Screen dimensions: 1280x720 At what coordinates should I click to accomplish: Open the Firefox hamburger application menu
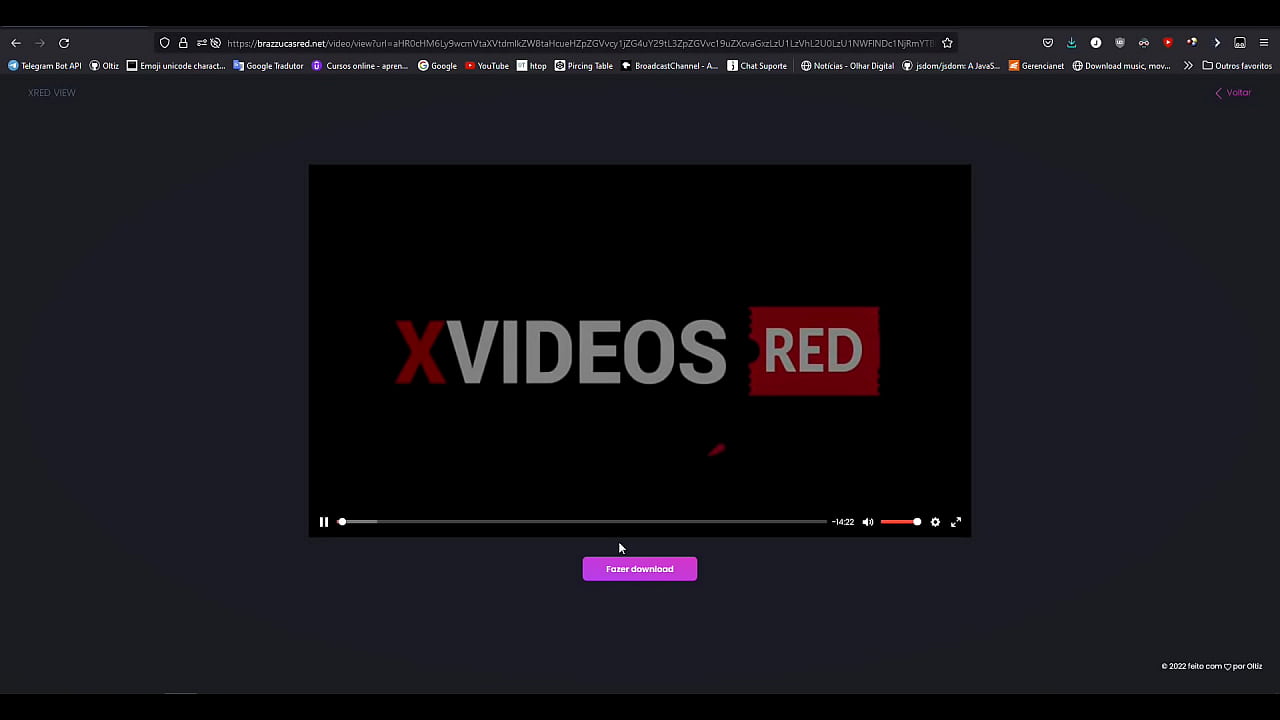(x=1264, y=43)
